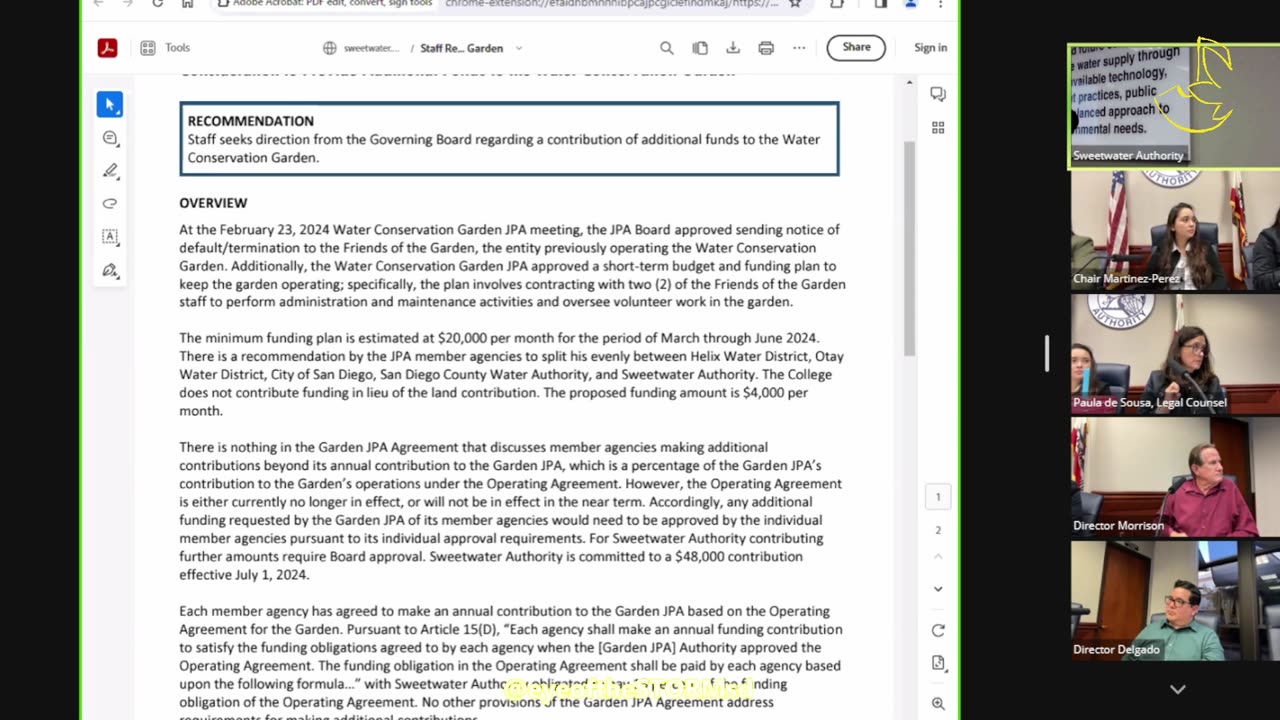Zoom in on the document
Screen dimensions: 1280x720
(x=938, y=704)
